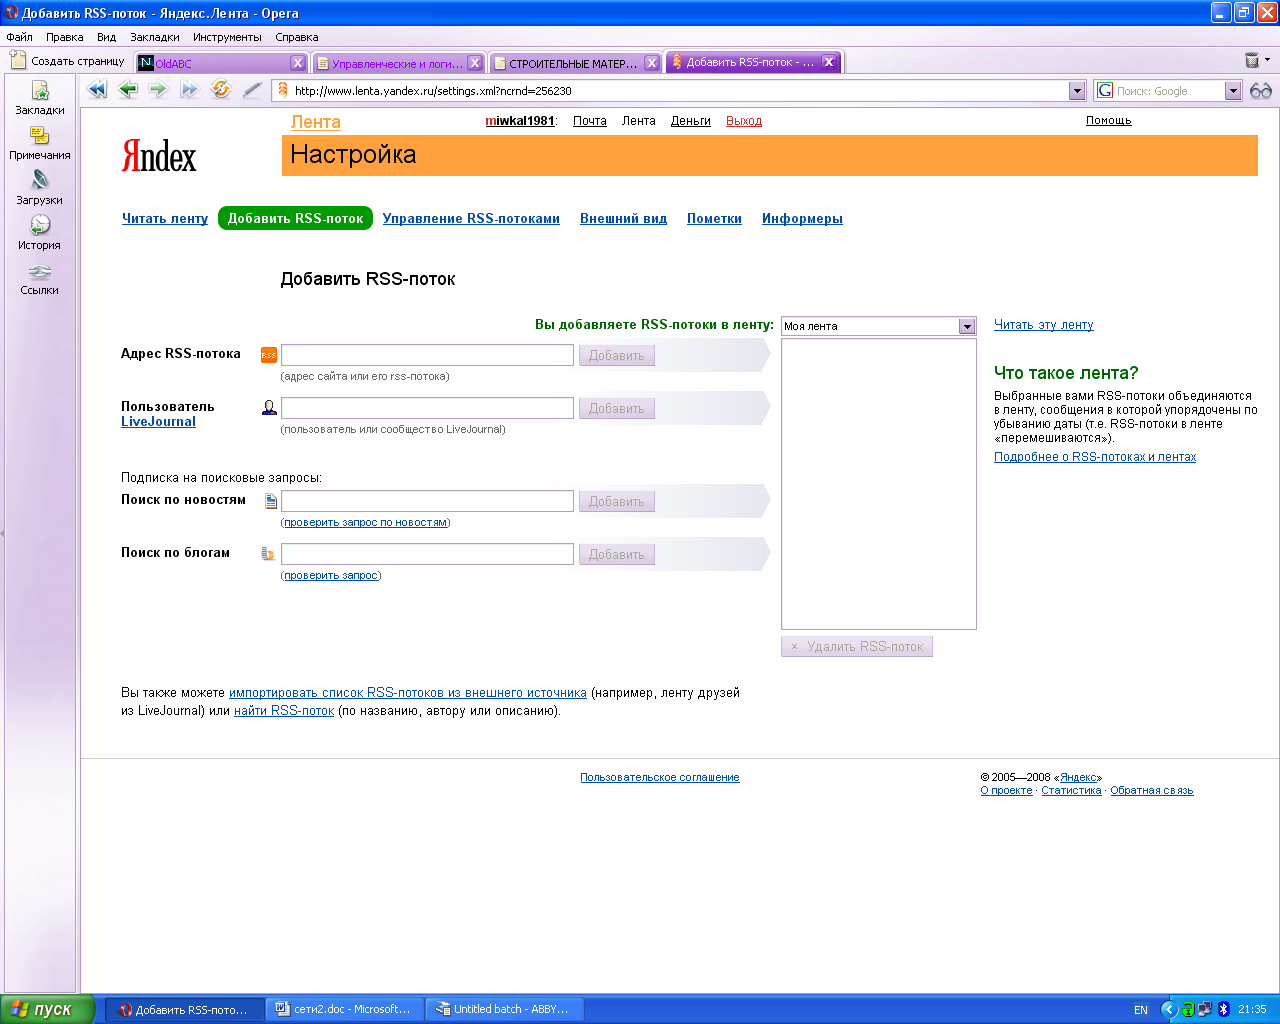Click the Читать эту ленту link
This screenshot has height=1024, width=1280.
1044,325
